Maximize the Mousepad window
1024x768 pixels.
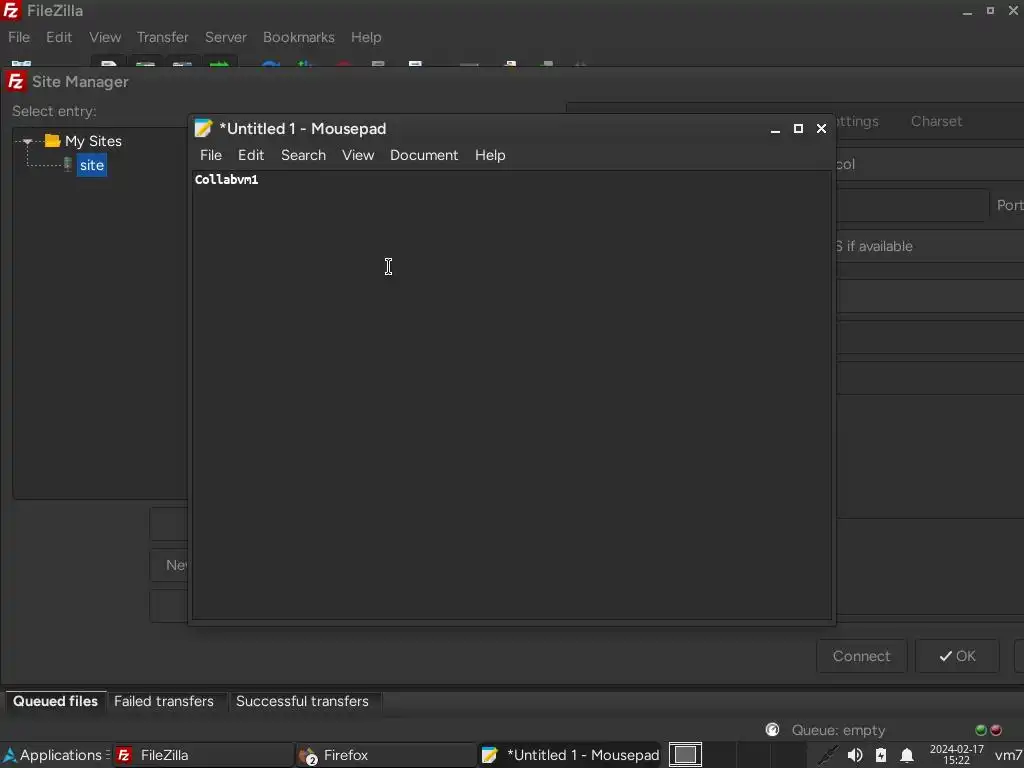[x=798, y=129]
